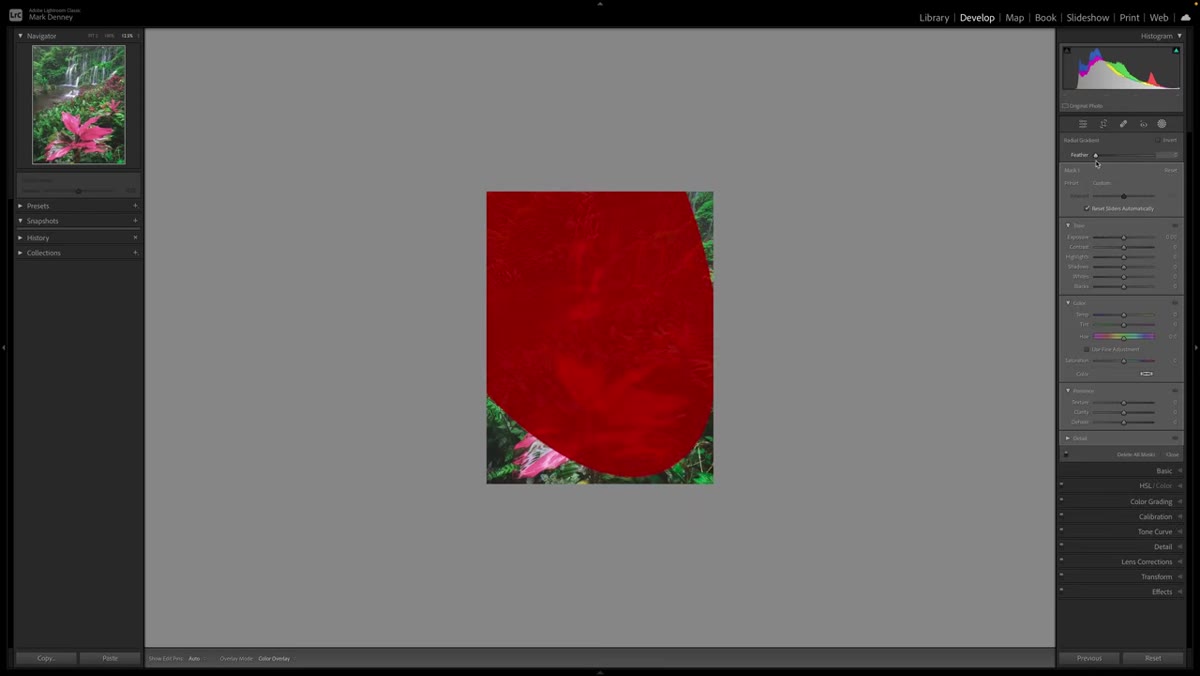
Task: Expand the History panel
Action: 20,238
